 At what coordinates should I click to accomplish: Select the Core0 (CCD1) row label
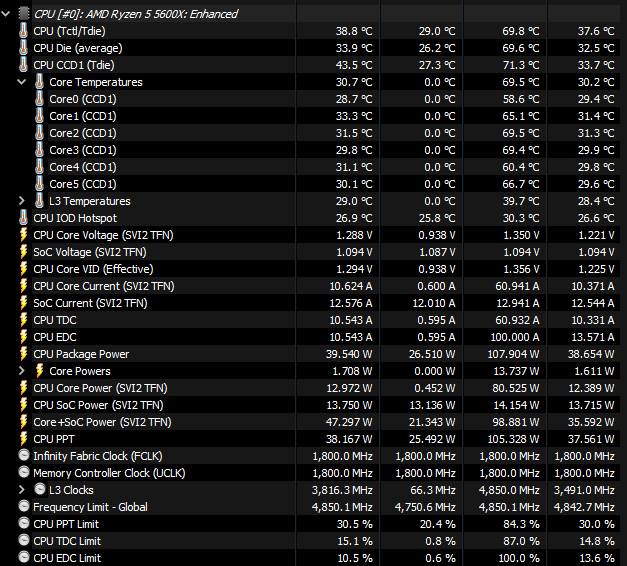pyautogui.click(x=83, y=99)
